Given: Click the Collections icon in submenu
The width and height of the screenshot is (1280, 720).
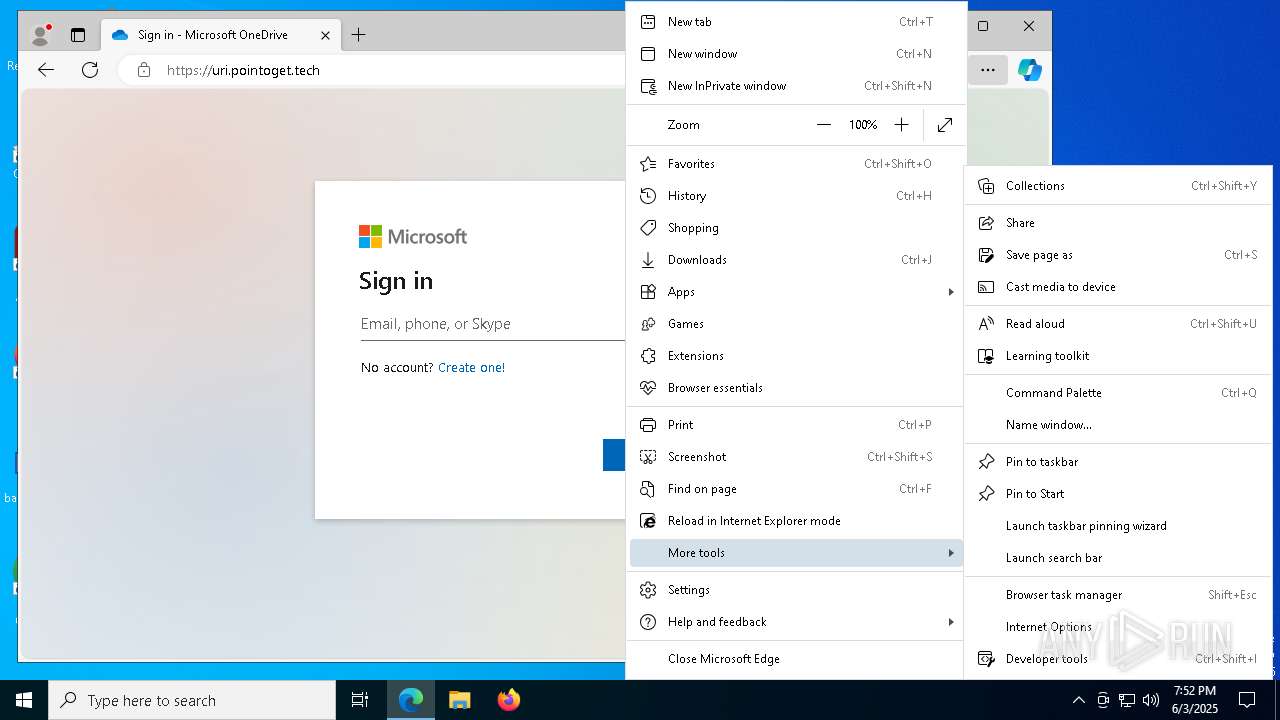Looking at the screenshot, I should click(x=986, y=185).
